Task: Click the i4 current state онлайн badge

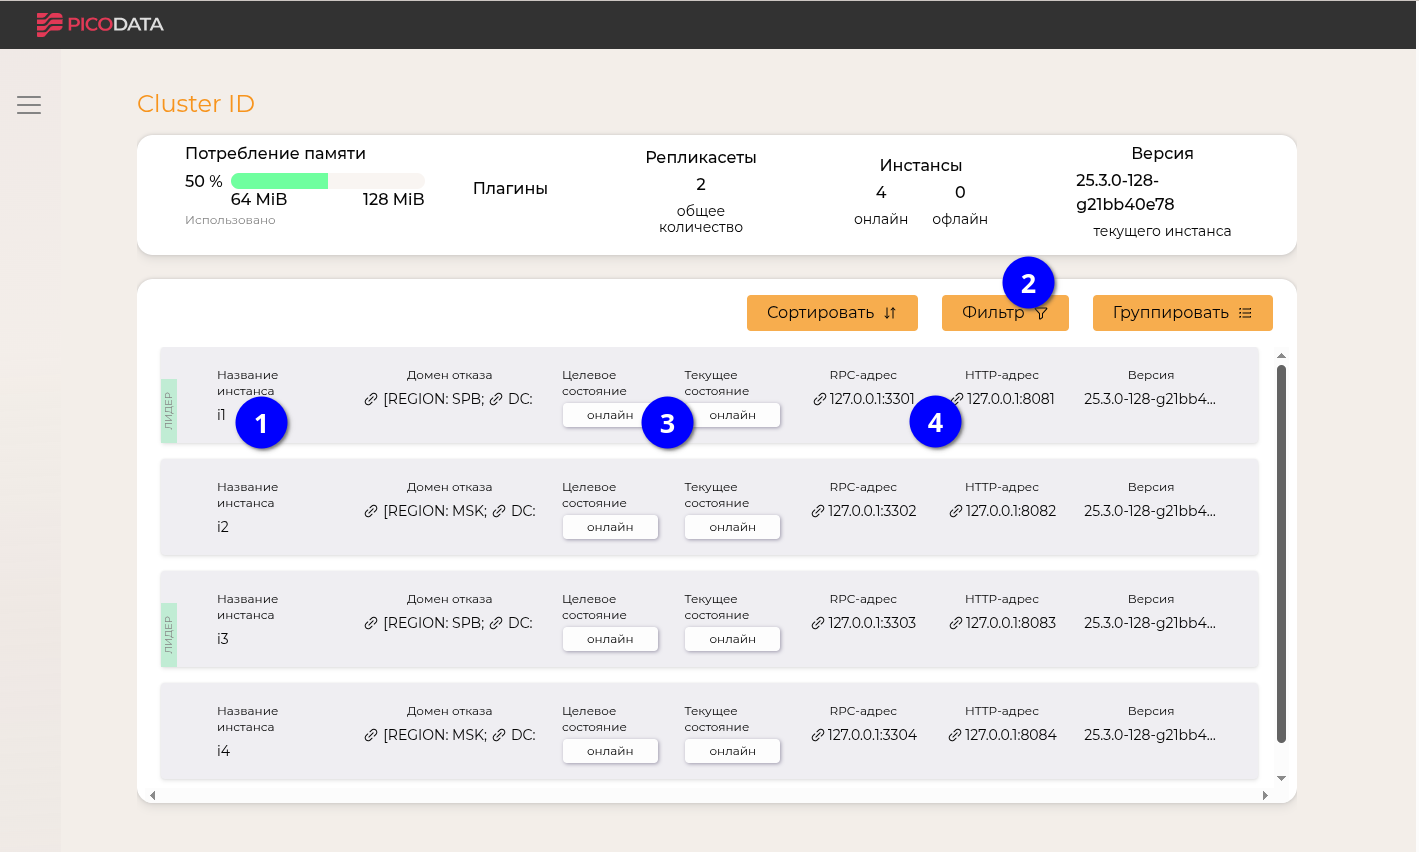Action: point(732,751)
